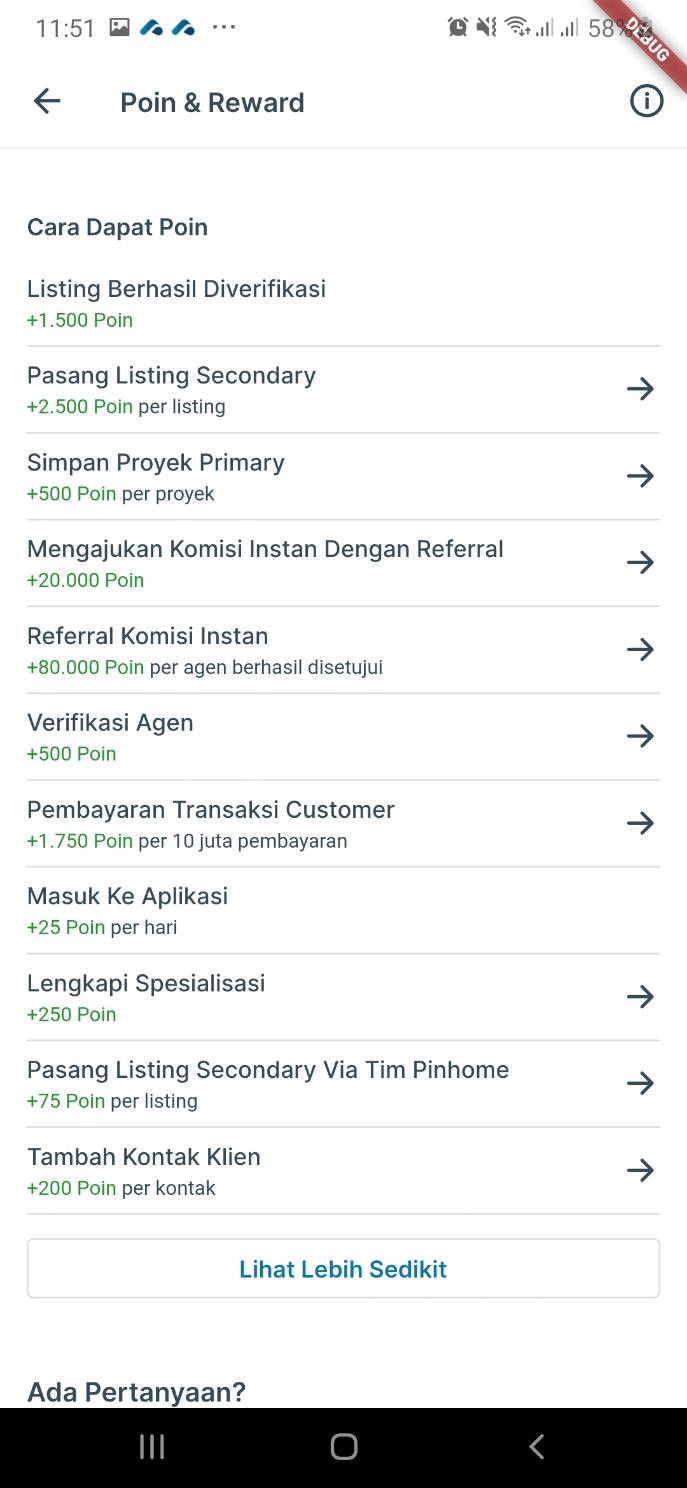Screen dimensions: 687x1488
Task: Open Android recent apps button
Action: click(152, 1446)
